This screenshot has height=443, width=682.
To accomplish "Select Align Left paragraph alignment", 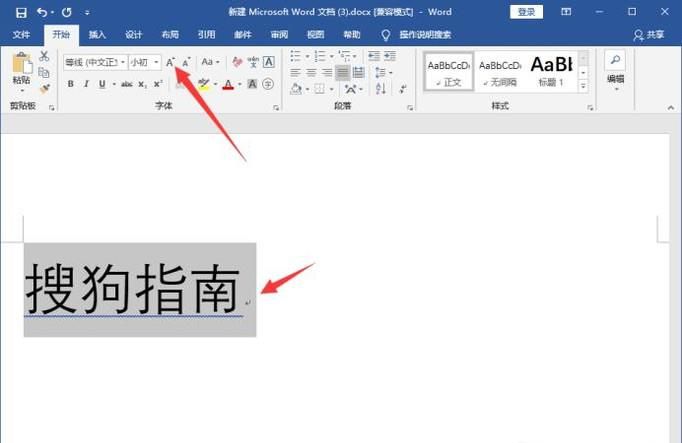I will (295, 72).
